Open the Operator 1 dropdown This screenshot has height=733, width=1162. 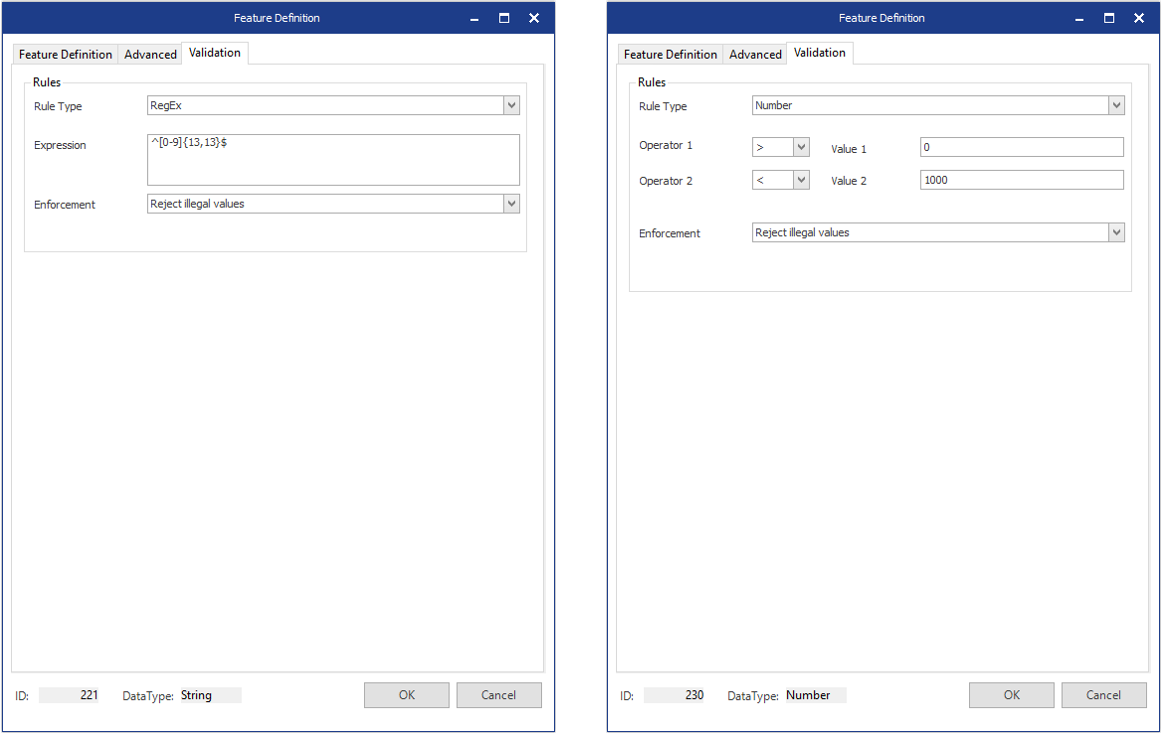pyautogui.click(x=802, y=146)
